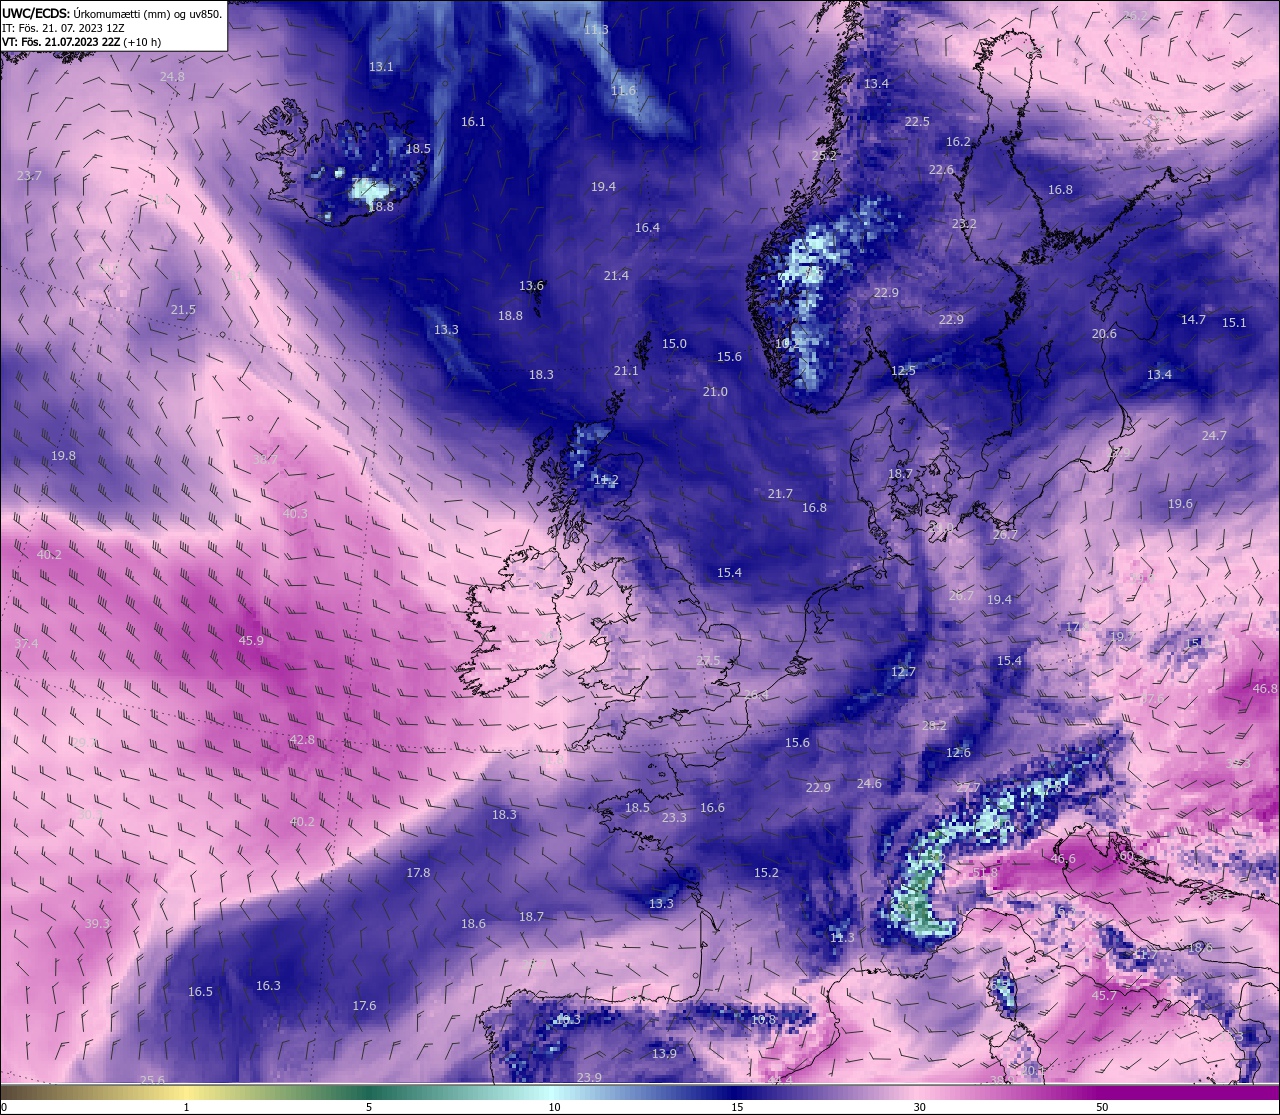Viewport: 1280px width, 1115px height.
Task: Click the 40.3 value west of Ireland
Action: click(x=295, y=513)
